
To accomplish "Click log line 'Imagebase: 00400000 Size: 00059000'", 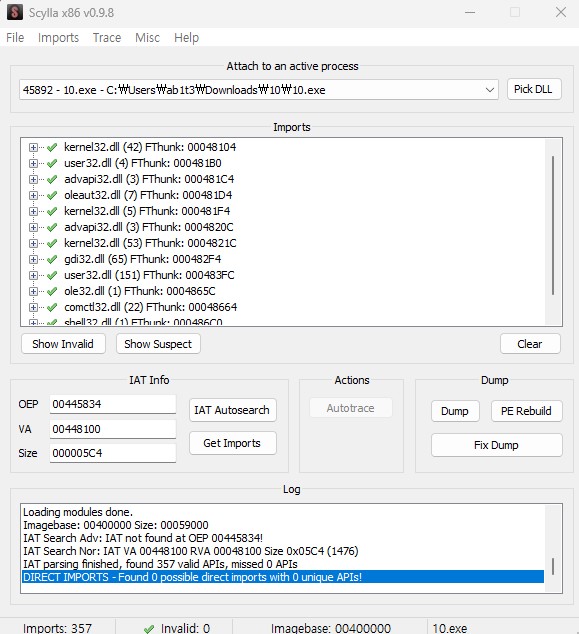I will (x=116, y=525).
